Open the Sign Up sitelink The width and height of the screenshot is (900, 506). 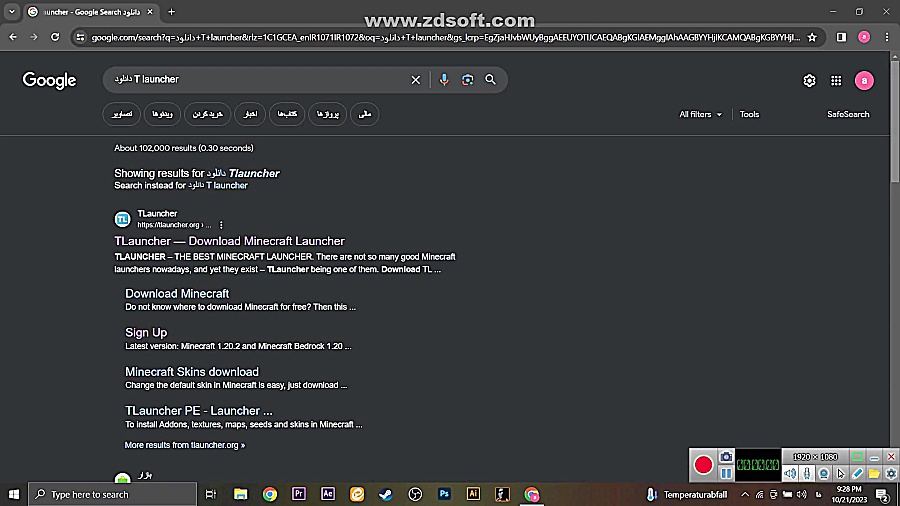(x=146, y=332)
